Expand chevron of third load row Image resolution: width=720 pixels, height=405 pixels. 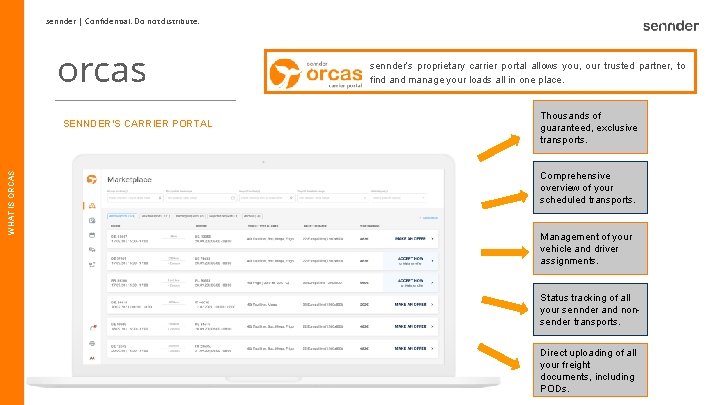433,282
